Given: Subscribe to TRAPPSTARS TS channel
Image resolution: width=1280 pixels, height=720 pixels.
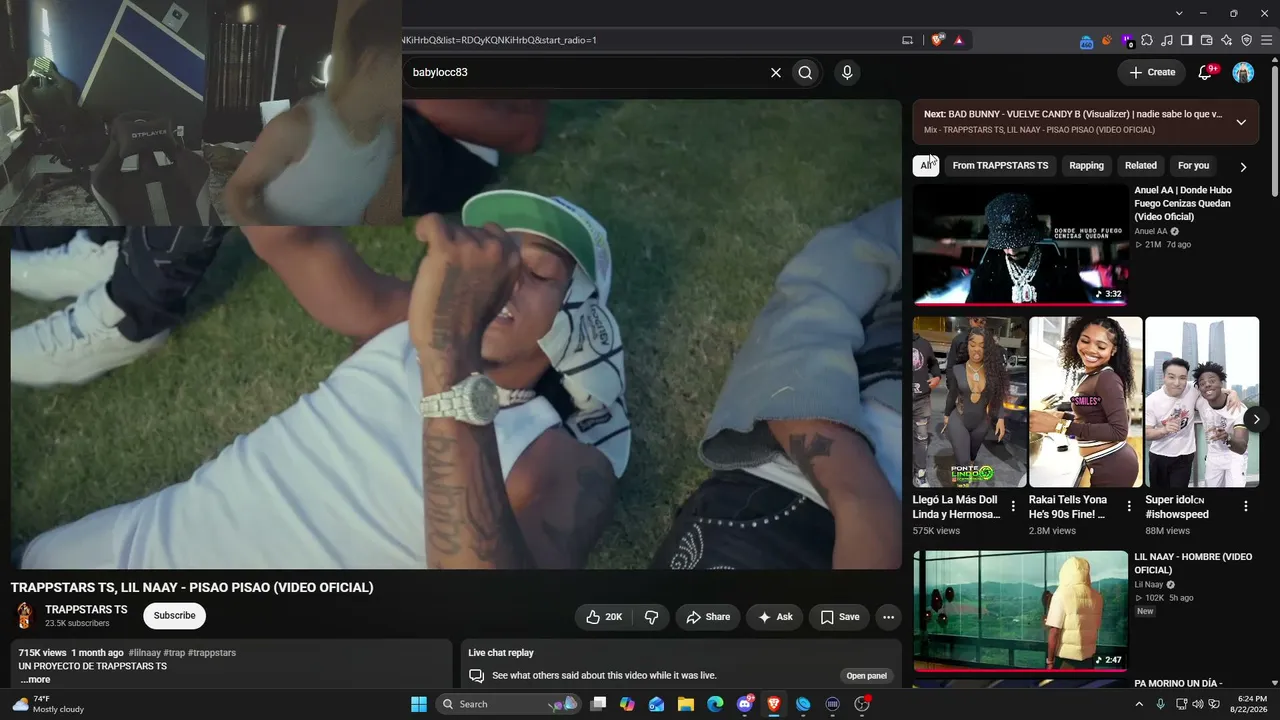Looking at the screenshot, I should [174, 616].
